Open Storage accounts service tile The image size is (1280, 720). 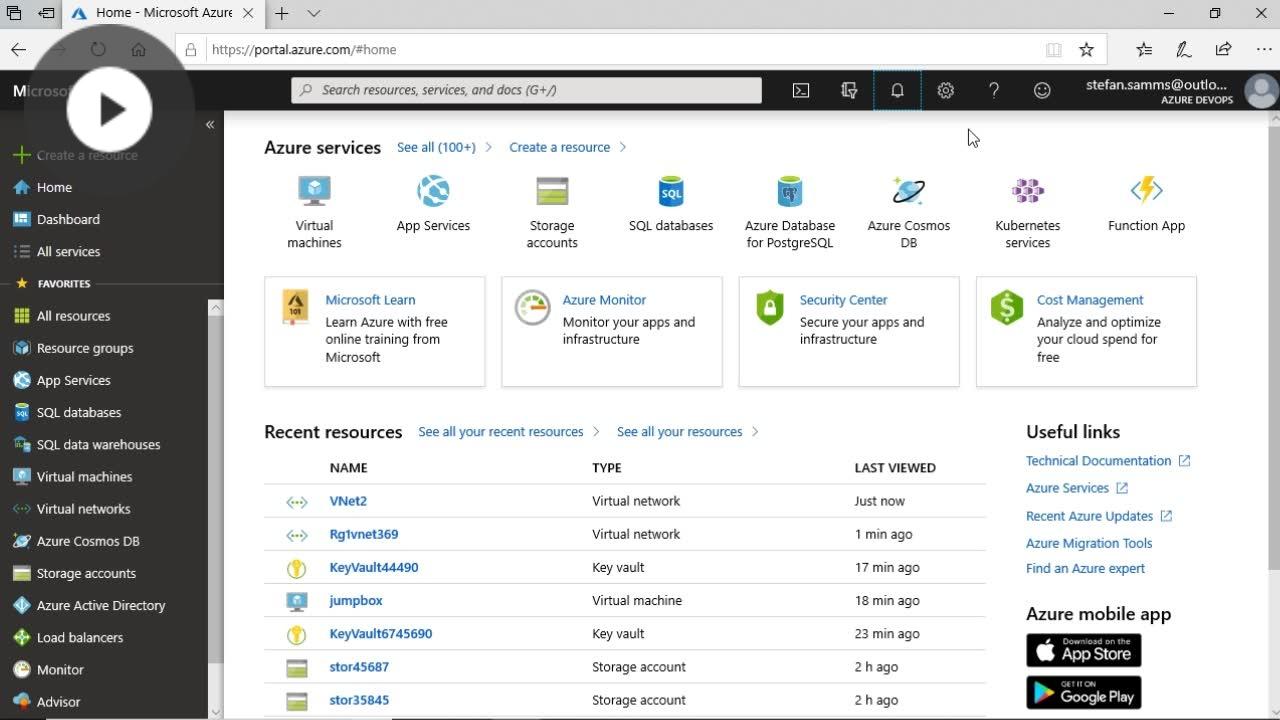point(552,212)
